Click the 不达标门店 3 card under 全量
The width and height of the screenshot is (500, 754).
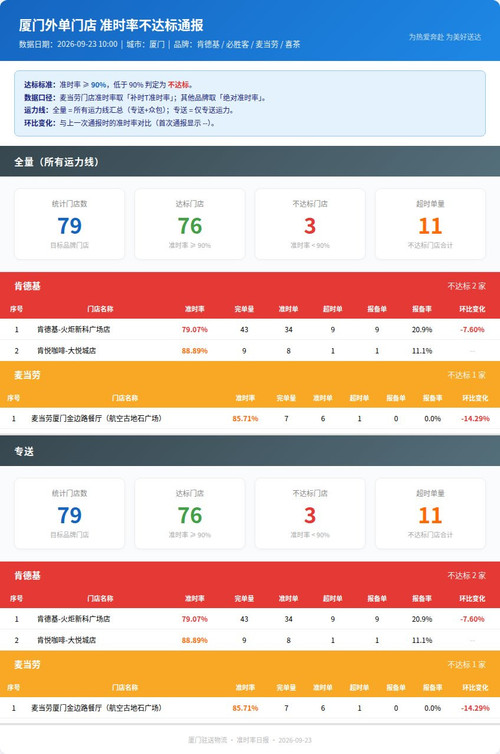[x=310, y=224]
